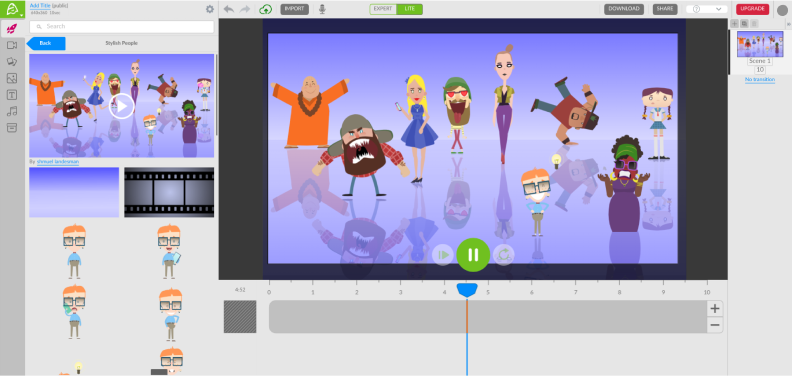Click the library panel scrollbar

pyautogui.click(x=217, y=95)
